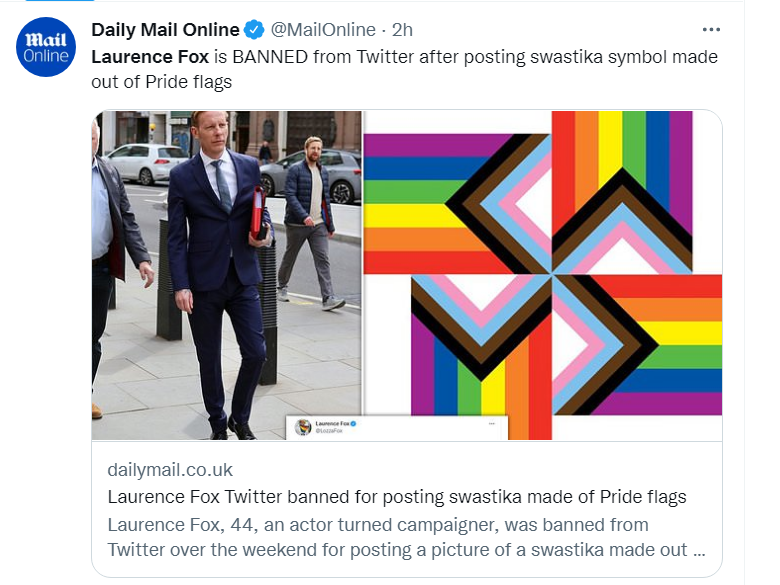Click the bold Laurence Fox headline text
This screenshot has width=780, height=585.
pyautogui.click(x=149, y=57)
